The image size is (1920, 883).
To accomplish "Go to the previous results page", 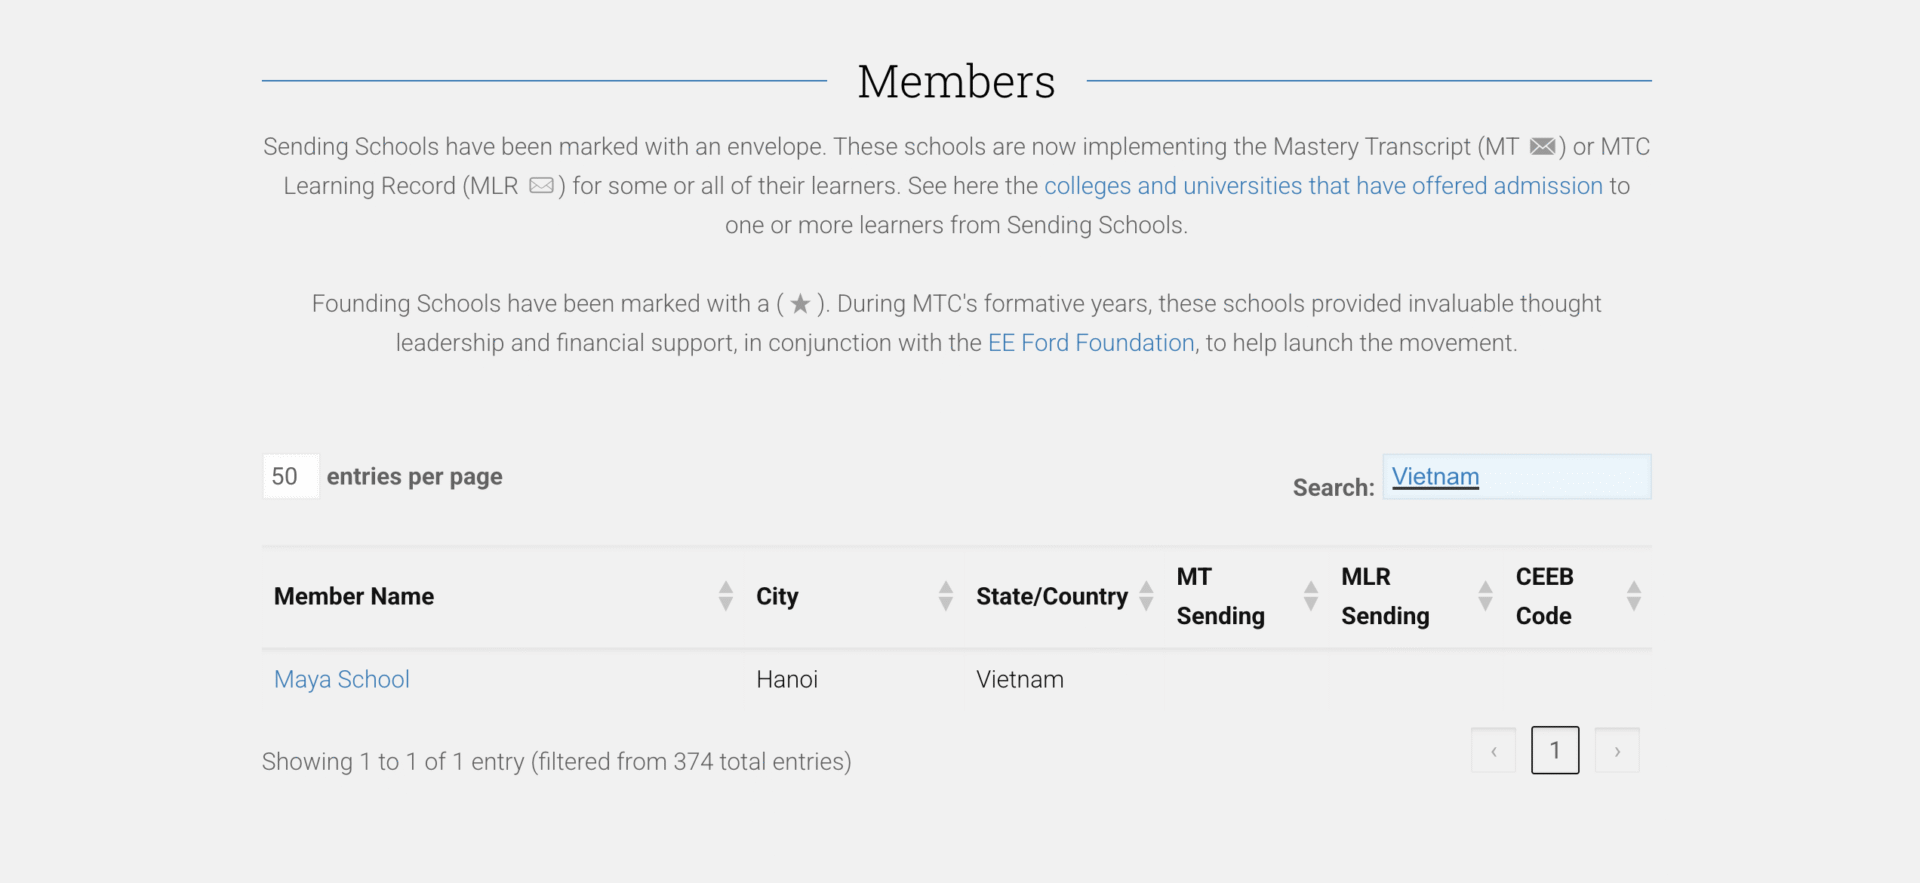I will coord(1493,751).
